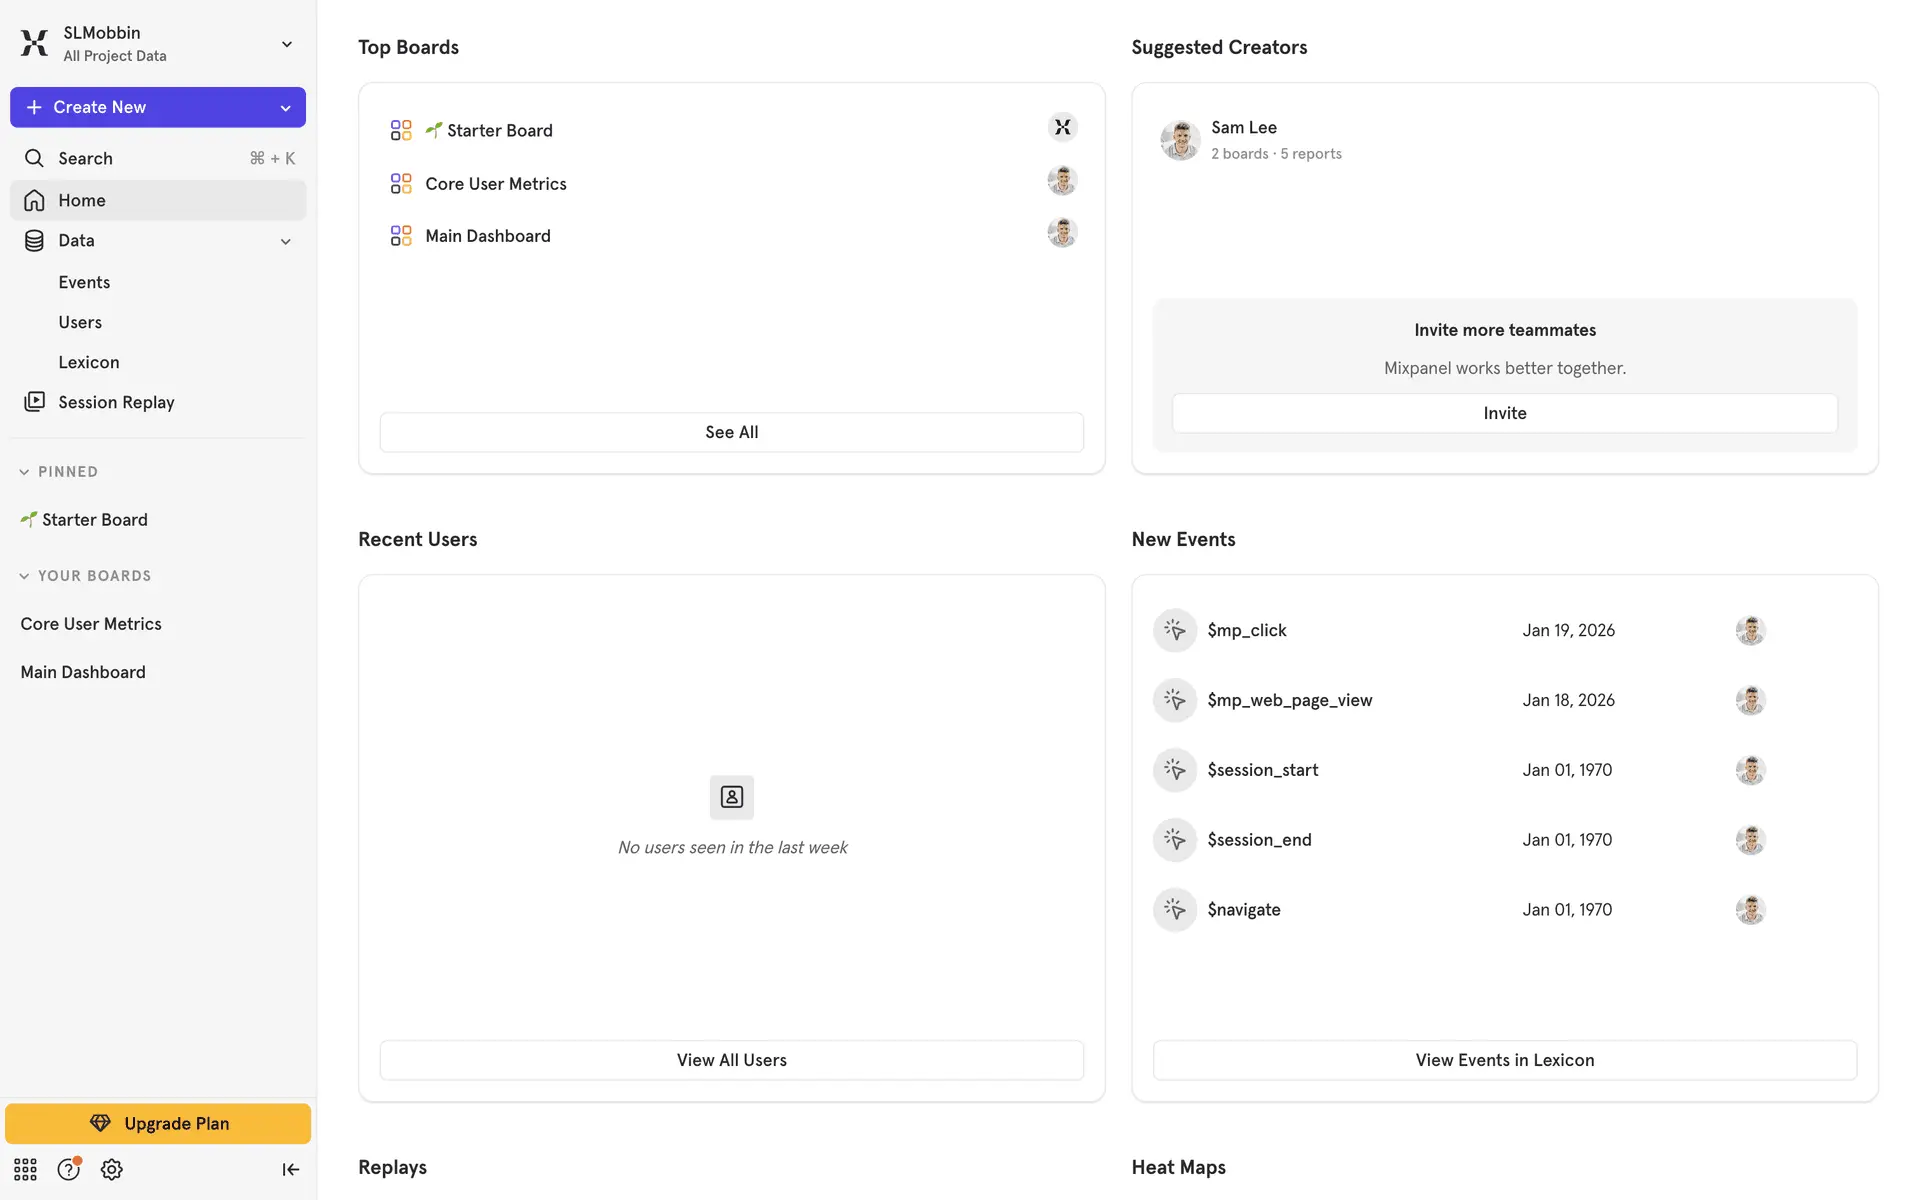This screenshot has height=1200, width=1920.
Task: Click View Events in Lexicon
Action: pyautogui.click(x=1504, y=1060)
